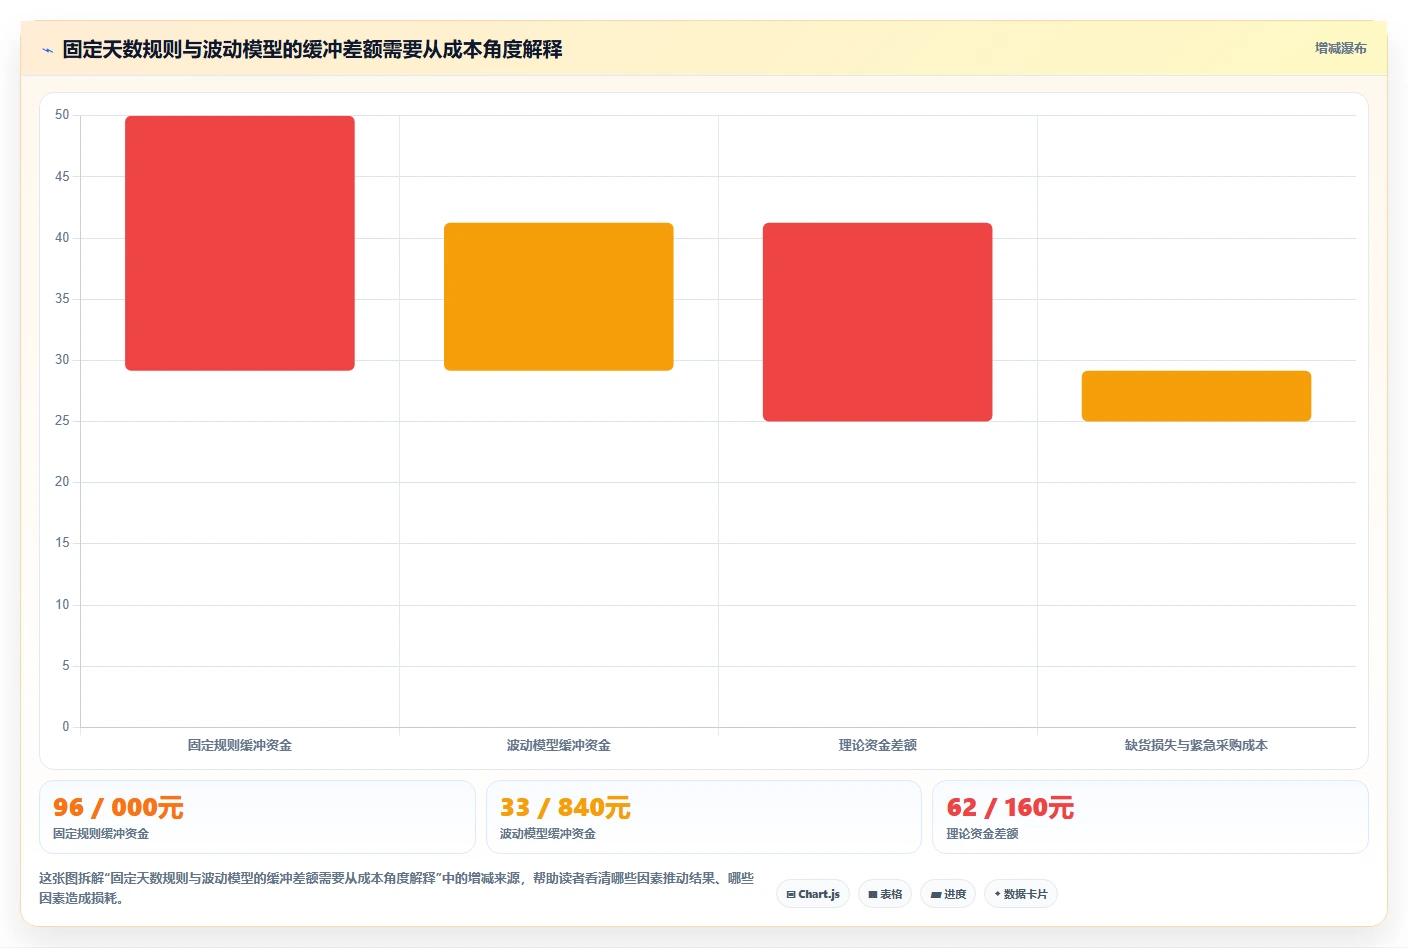
Task: Click the lightning icon beside the card title
Action: pyautogui.click(x=47, y=50)
